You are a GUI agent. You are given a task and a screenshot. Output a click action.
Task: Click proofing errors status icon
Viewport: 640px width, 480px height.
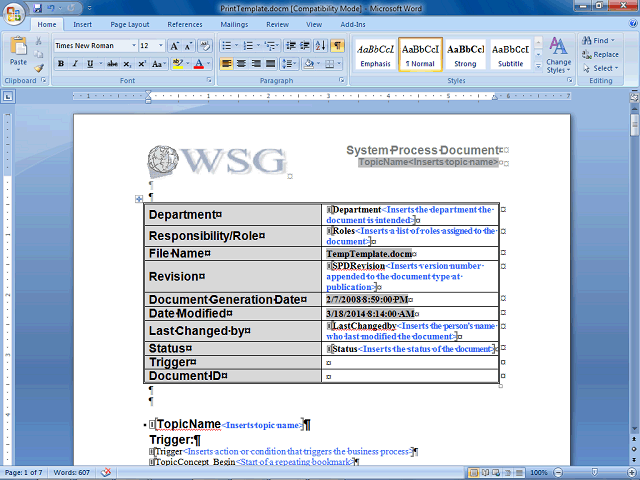[106, 472]
